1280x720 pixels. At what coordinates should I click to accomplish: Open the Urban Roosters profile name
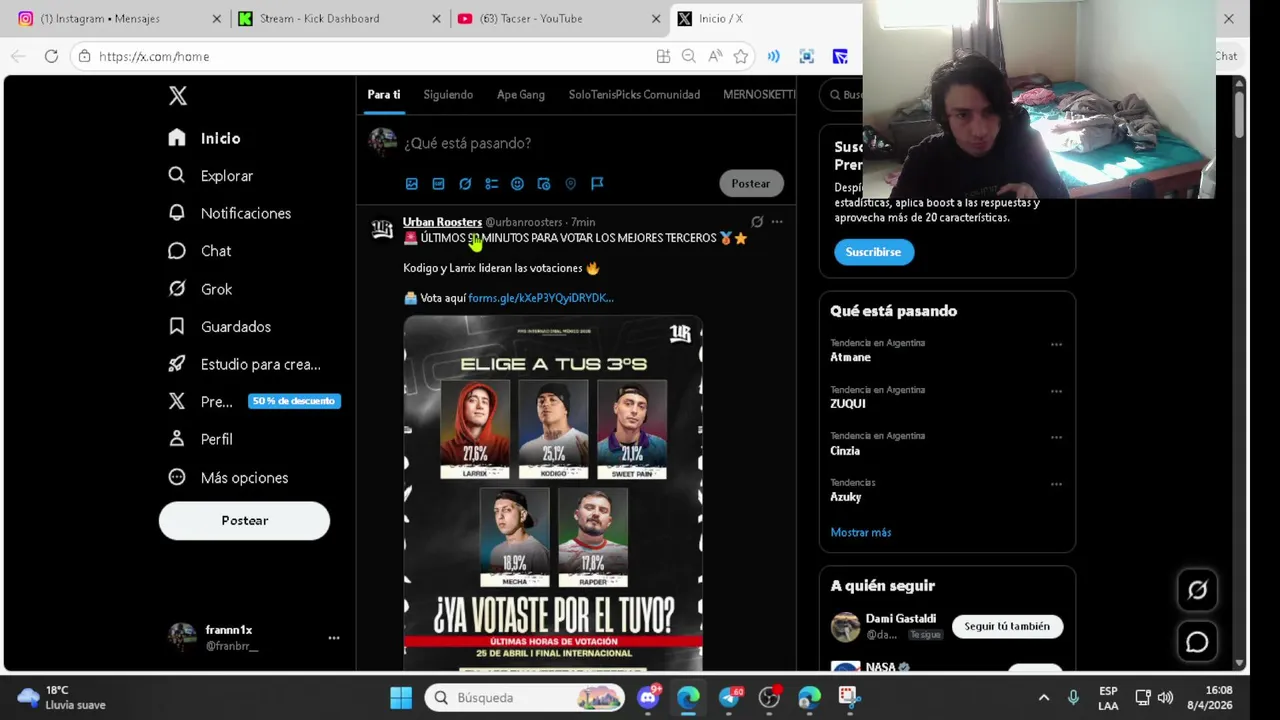(442, 222)
